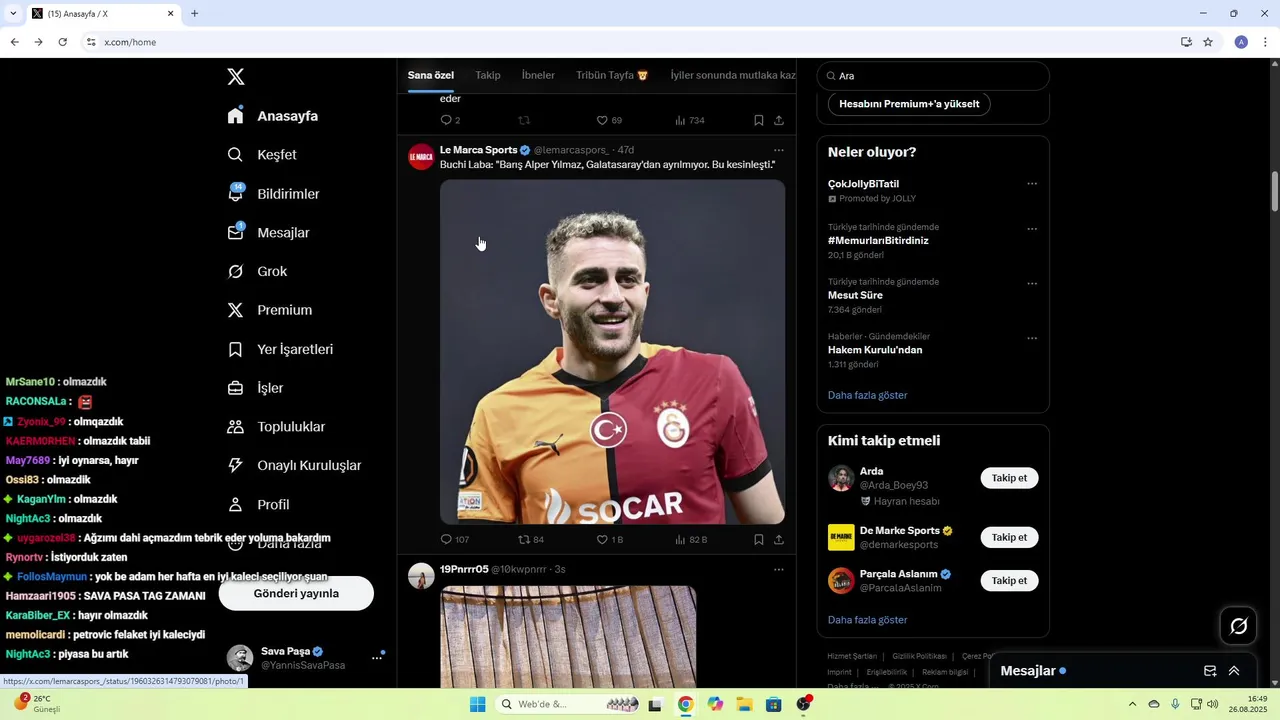This screenshot has height=720, width=1280.
Task: Select the Anasayfa / X browser tab
Action: click(x=102, y=14)
